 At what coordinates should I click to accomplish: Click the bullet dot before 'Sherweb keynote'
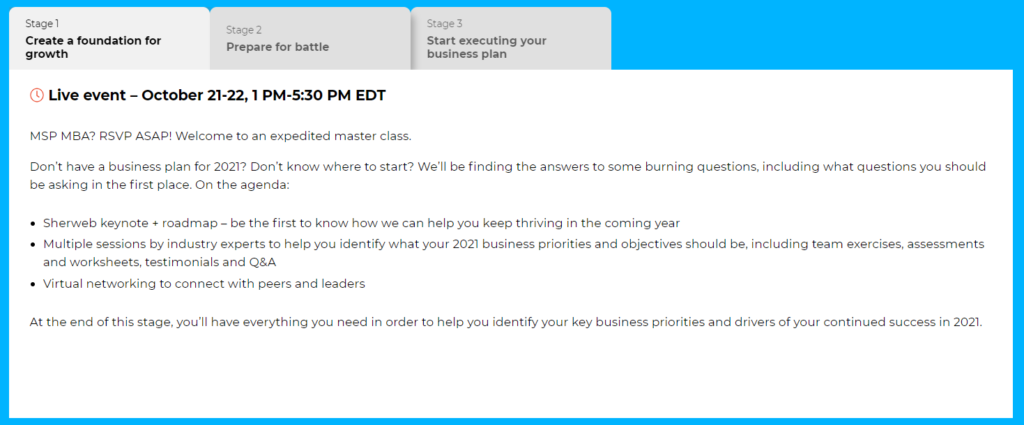tap(33, 224)
